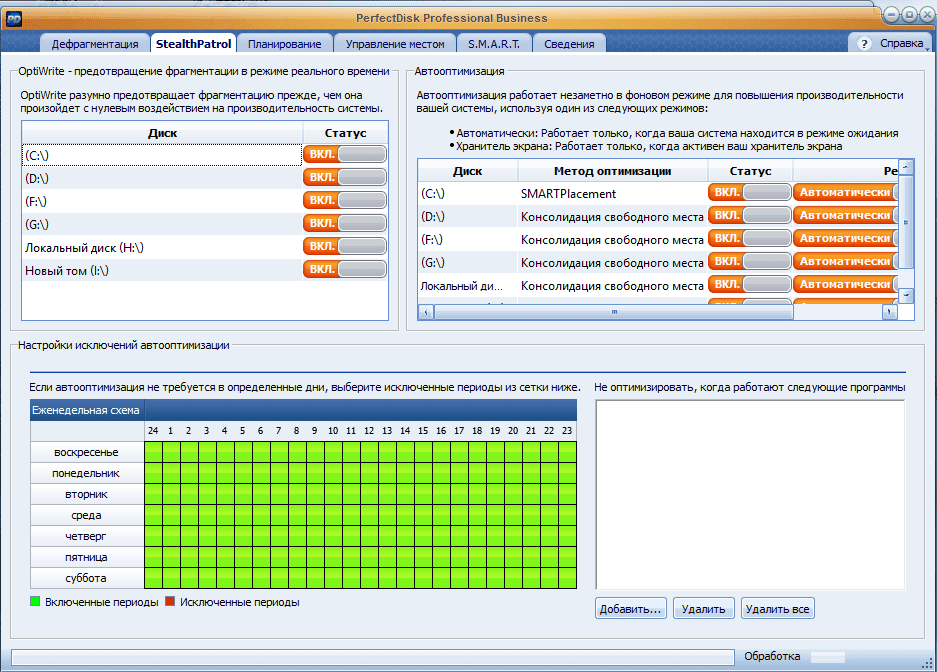Click the PerfectDisk PD logo icon
Viewport: 937px width, 672px height.
tap(14, 19)
